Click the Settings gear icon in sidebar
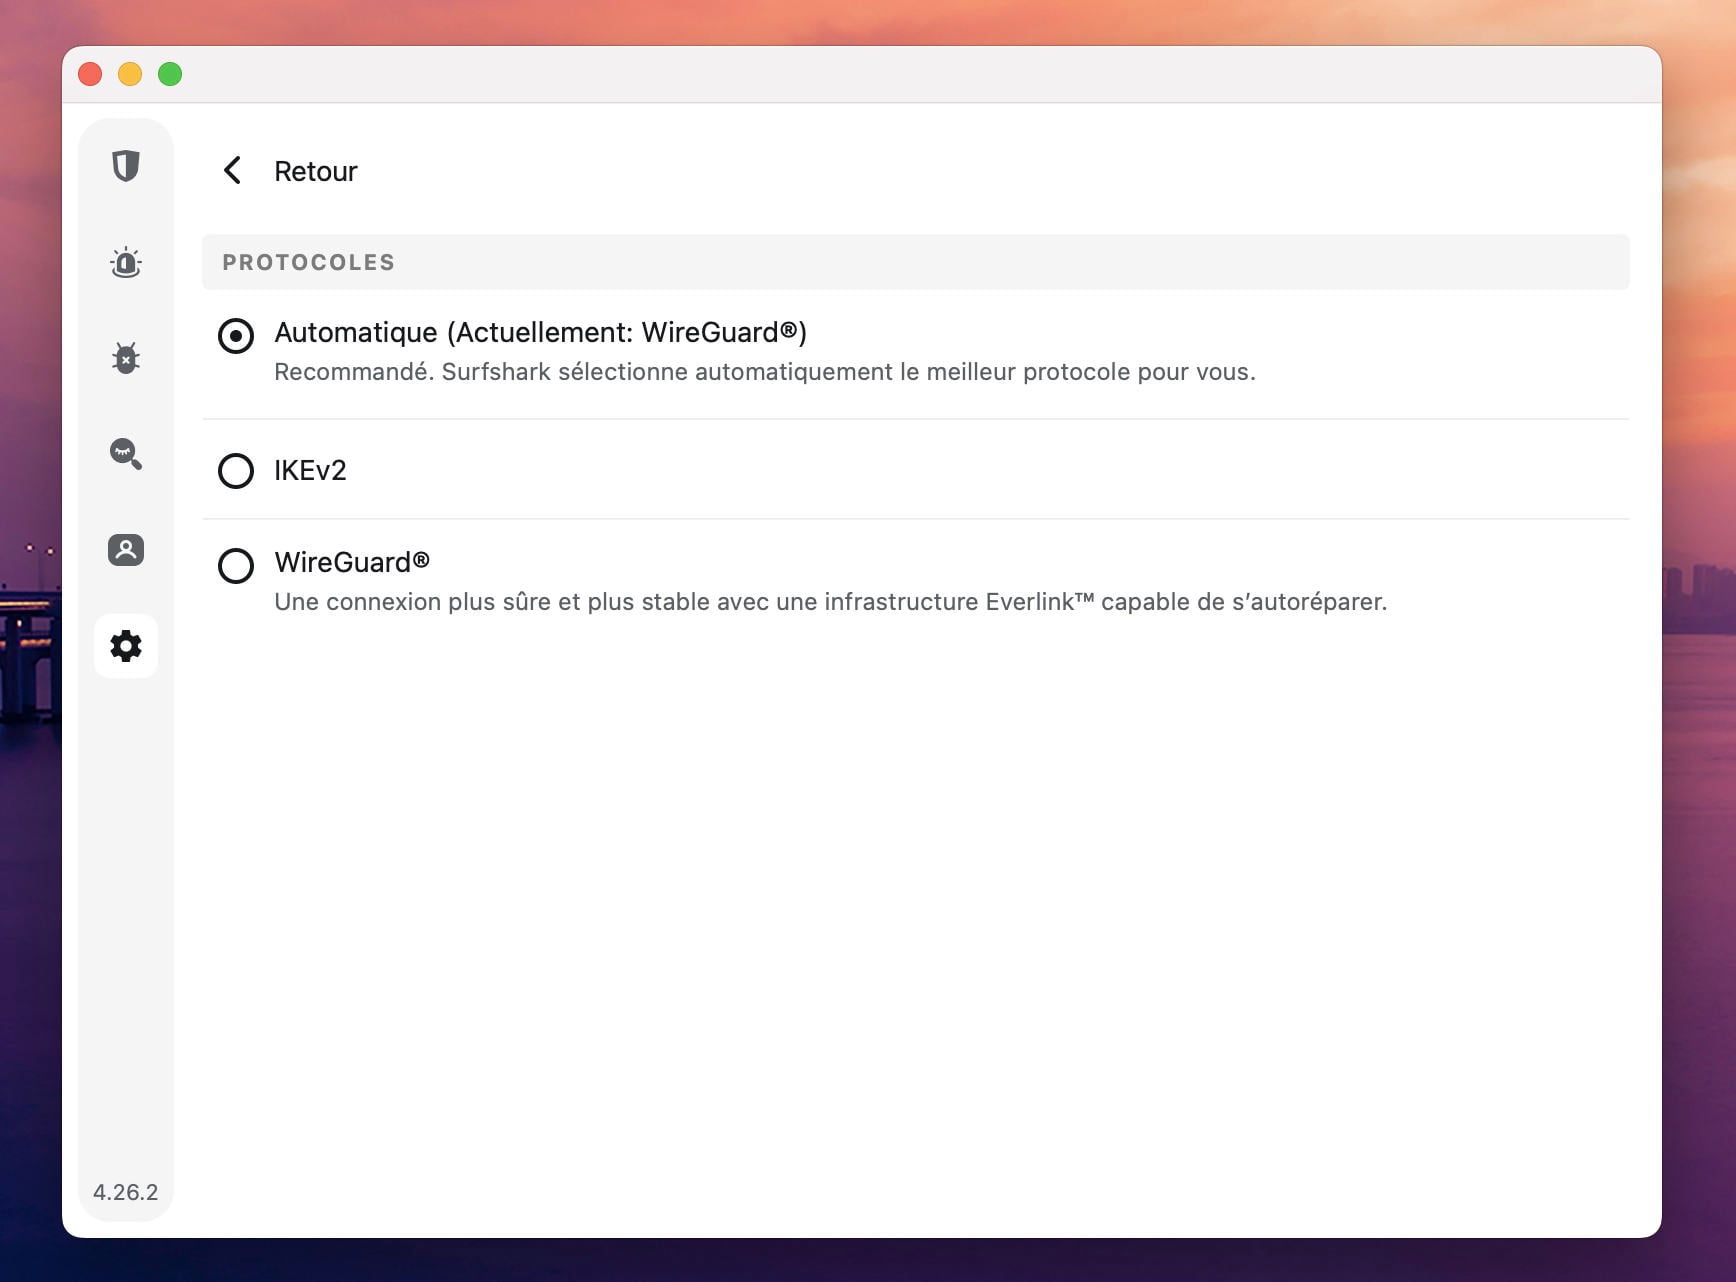This screenshot has width=1736, height=1282. click(x=126, y=646)
